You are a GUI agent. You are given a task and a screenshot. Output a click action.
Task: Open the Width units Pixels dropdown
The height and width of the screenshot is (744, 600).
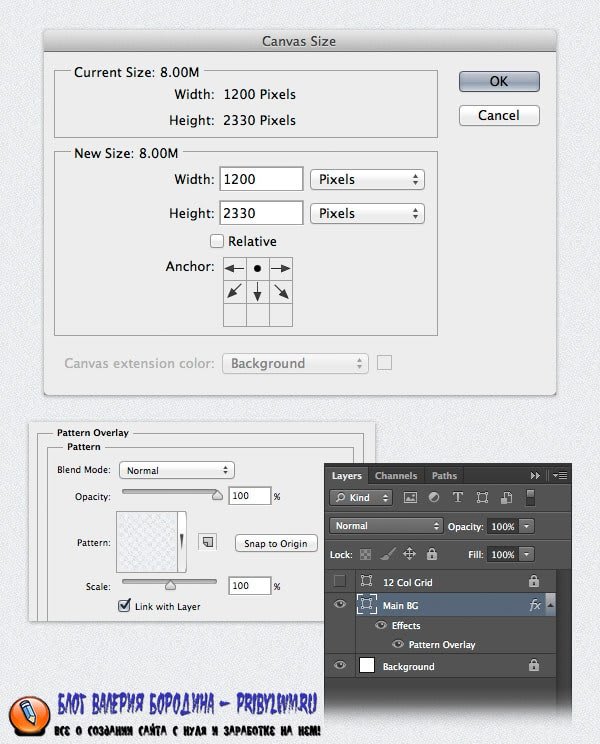[x=367, y=180]
